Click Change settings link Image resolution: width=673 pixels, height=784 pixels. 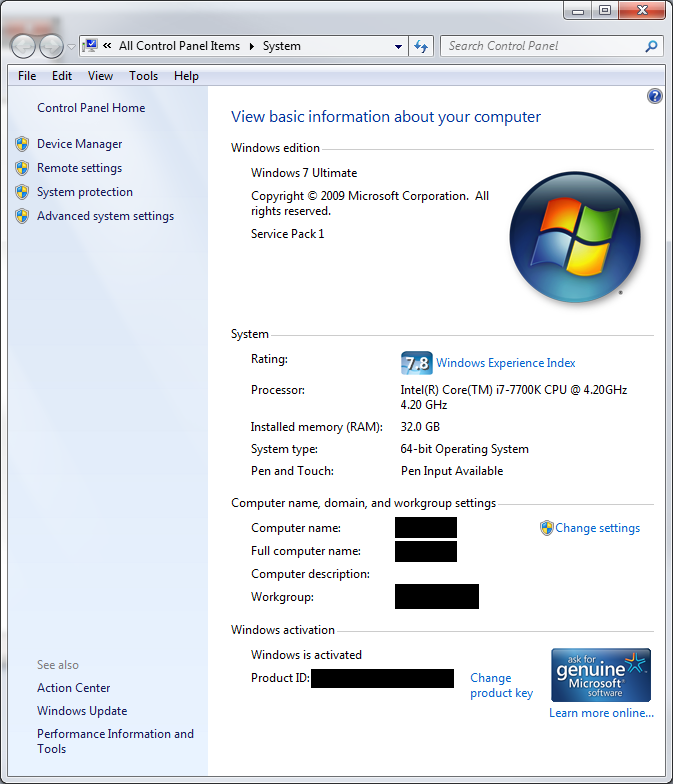[598, 528]
